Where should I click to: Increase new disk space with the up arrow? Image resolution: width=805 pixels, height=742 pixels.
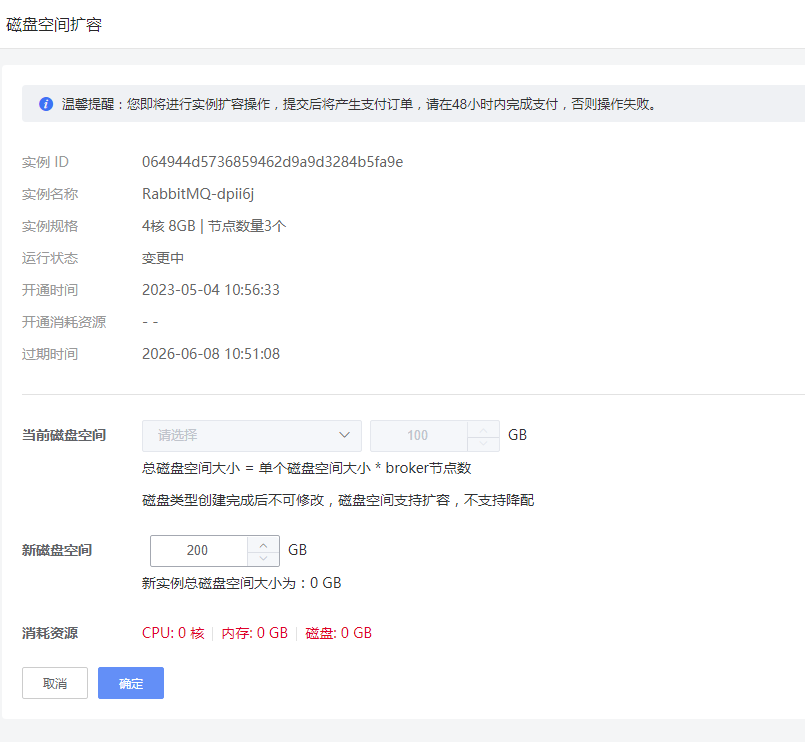(x=264, y=543)
